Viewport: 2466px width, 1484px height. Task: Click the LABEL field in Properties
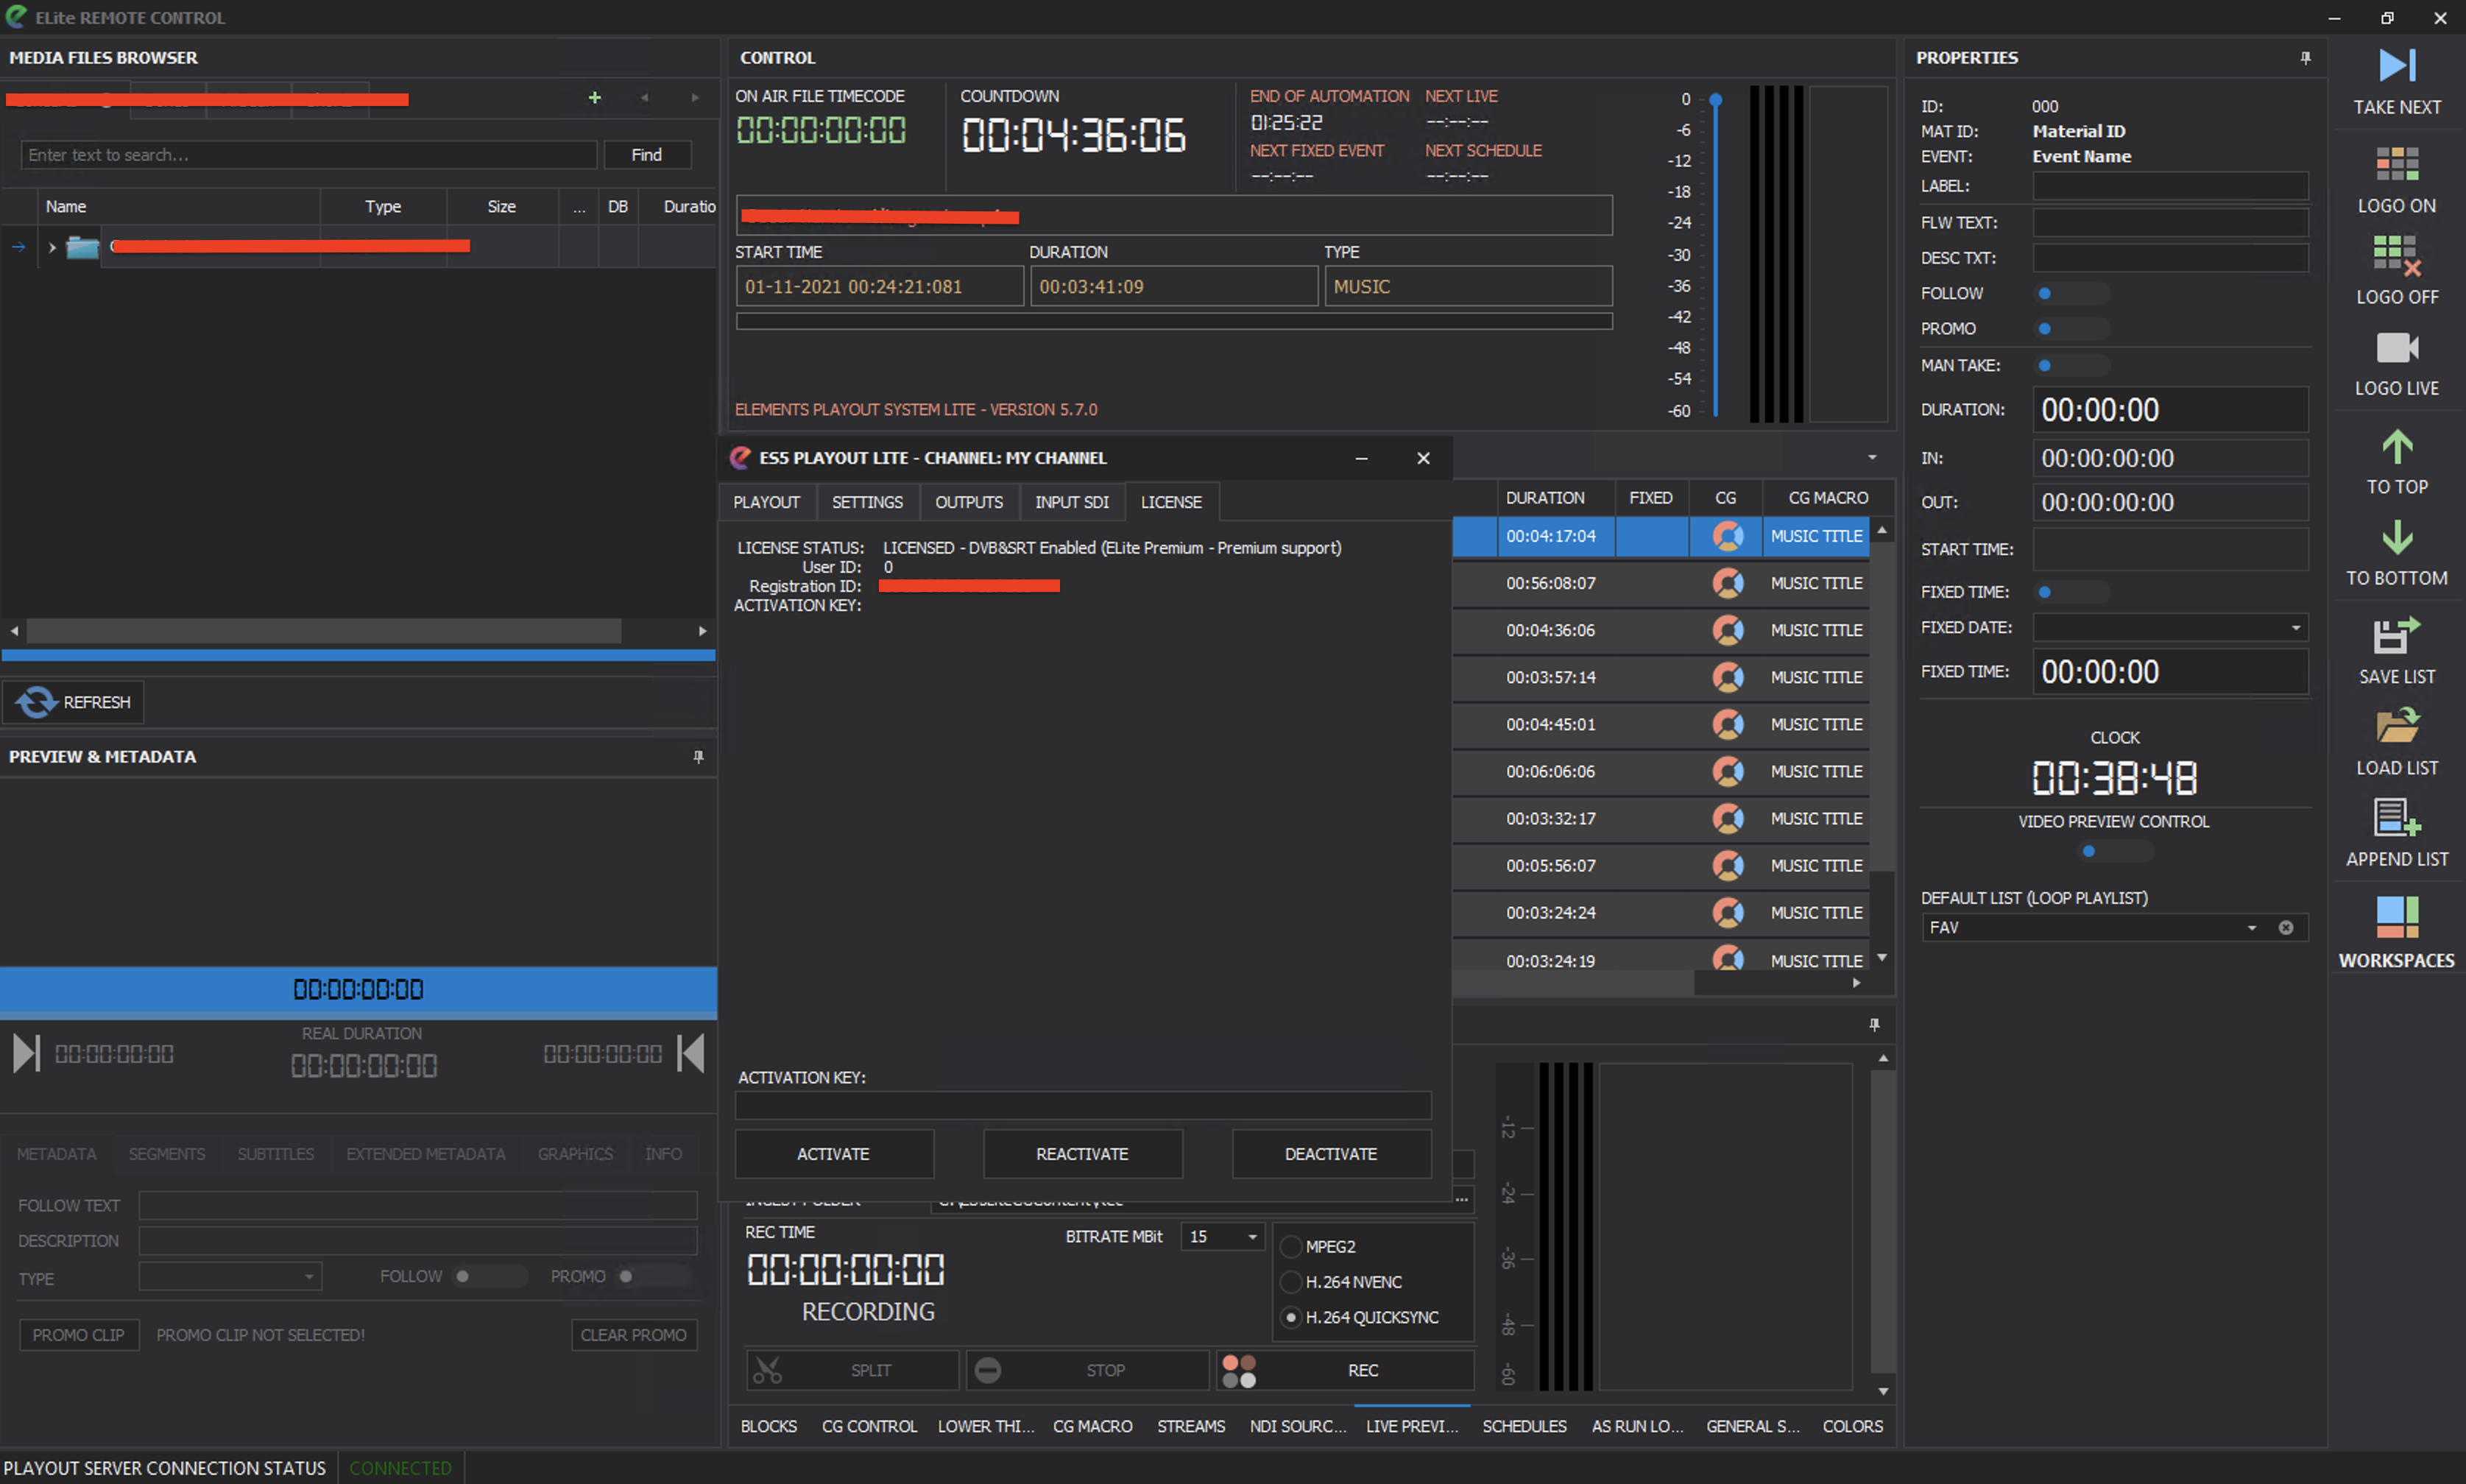pos(2170,186)
